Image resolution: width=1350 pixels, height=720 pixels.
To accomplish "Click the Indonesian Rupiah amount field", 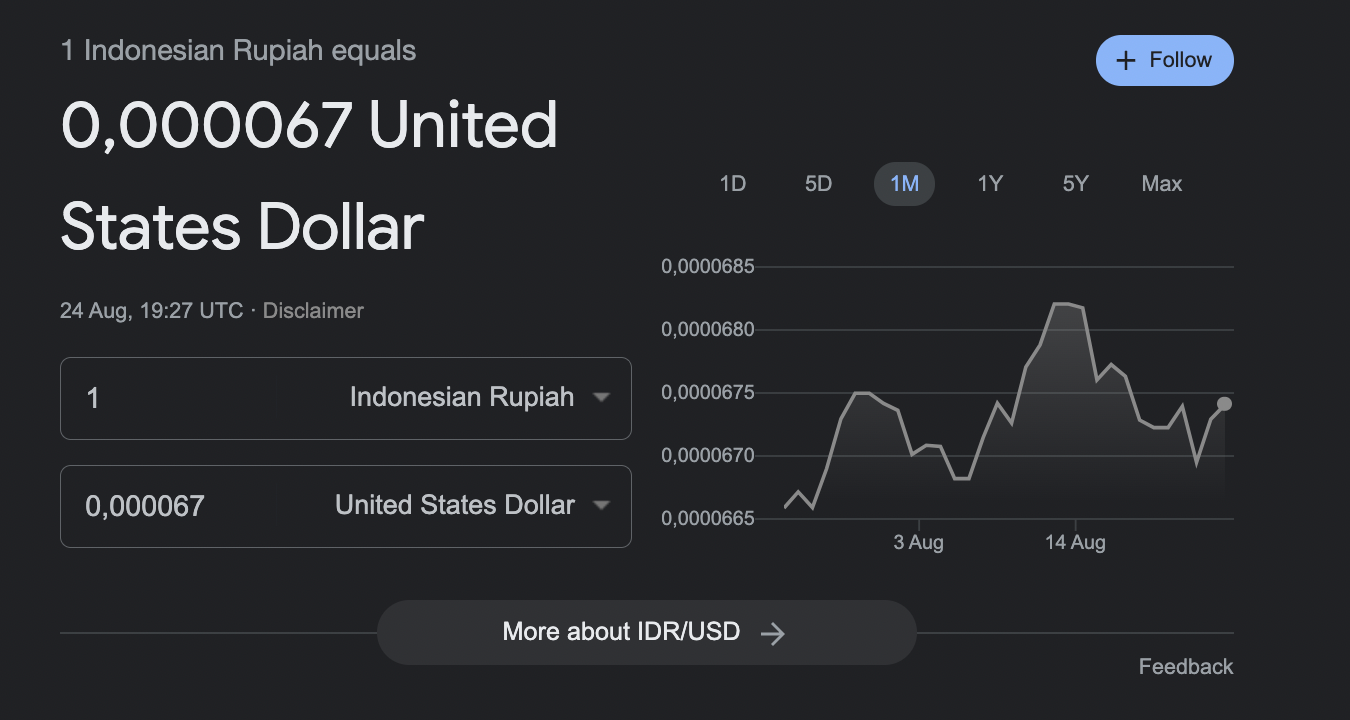I will (x=200, y=398).
